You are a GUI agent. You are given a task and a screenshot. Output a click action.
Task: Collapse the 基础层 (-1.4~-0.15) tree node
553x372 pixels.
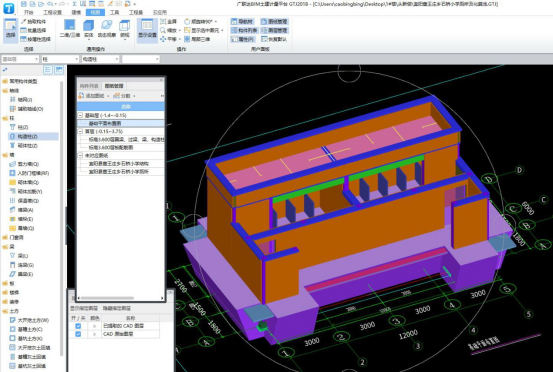pos(80,115)
